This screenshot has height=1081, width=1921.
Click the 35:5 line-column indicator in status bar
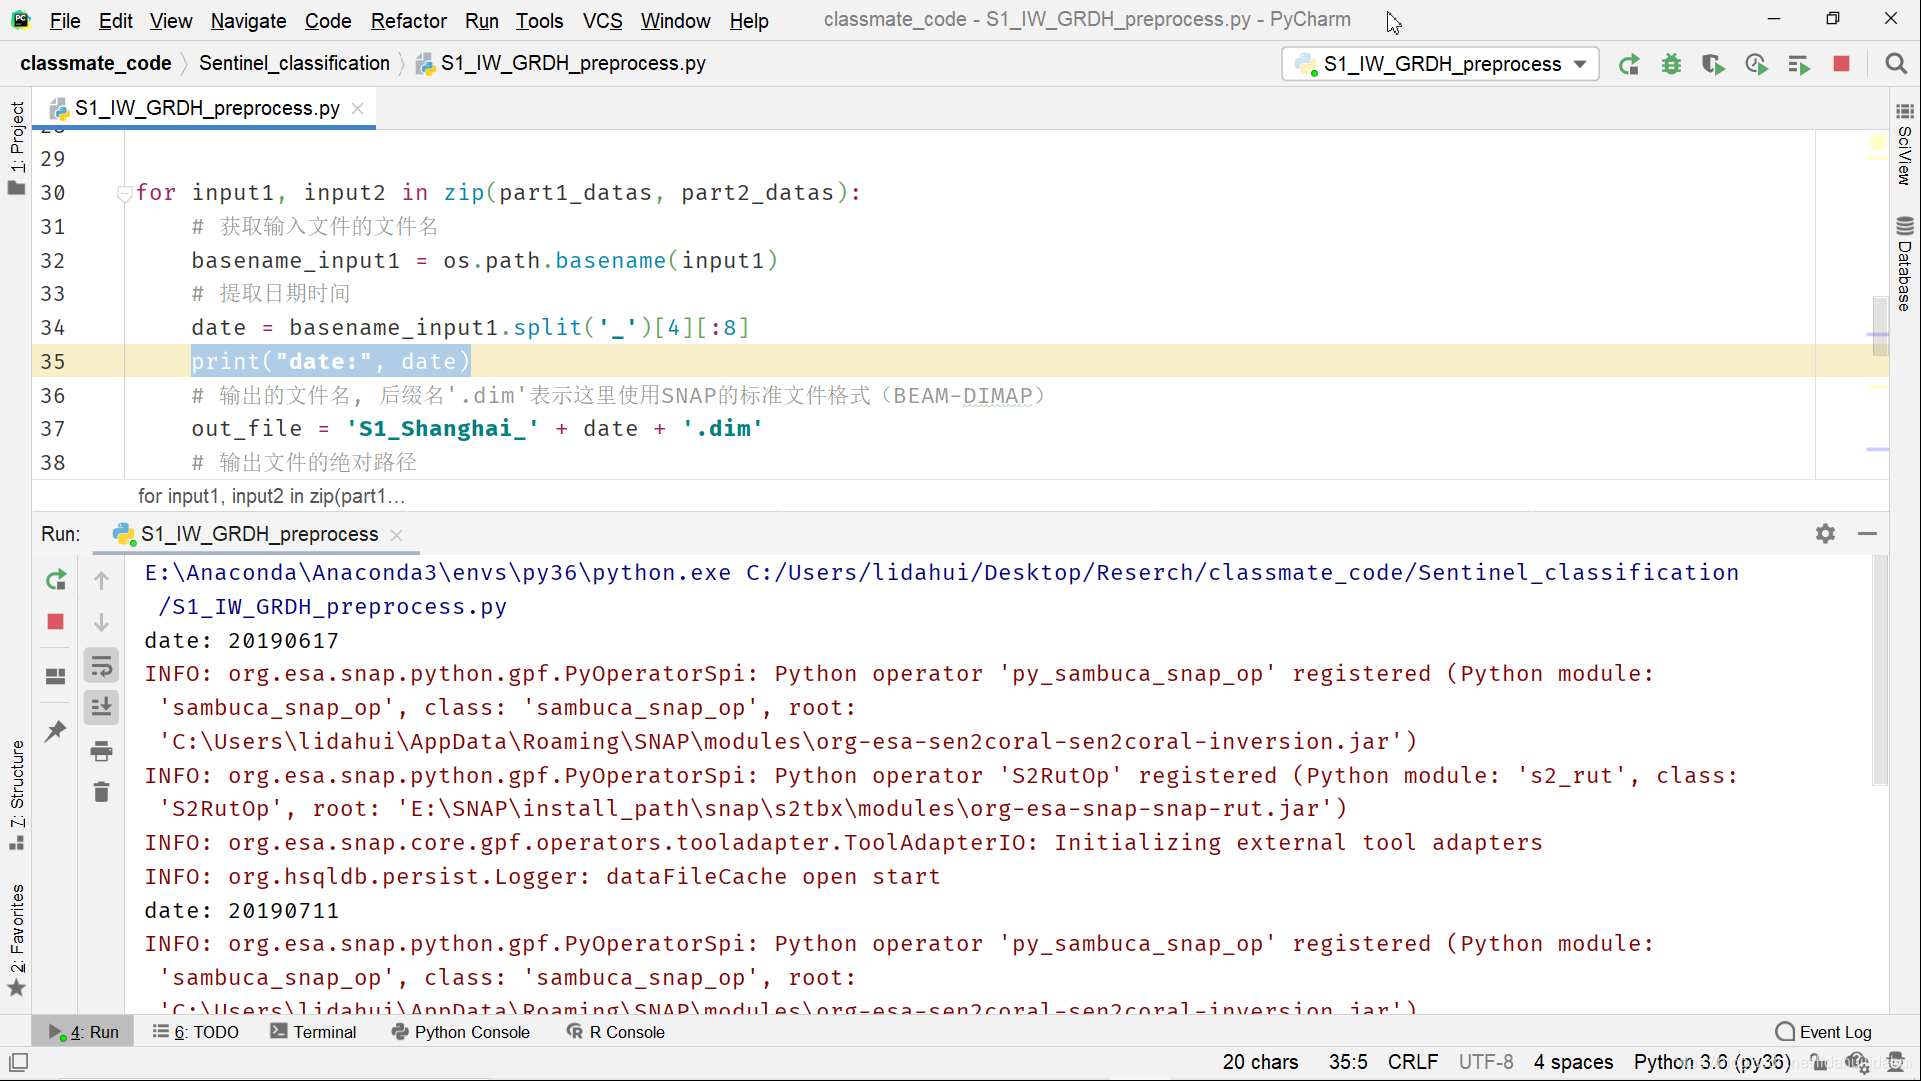1347,1062
